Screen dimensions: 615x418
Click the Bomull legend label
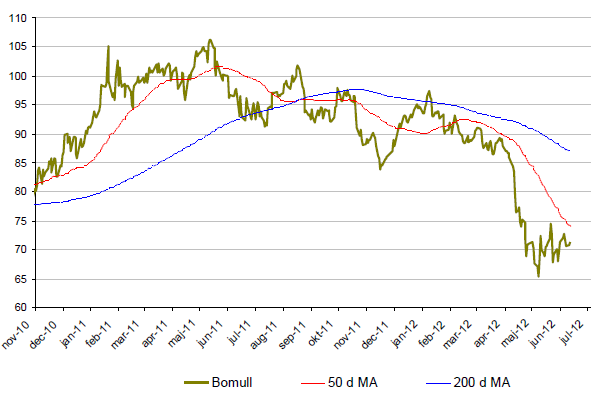pyautogui.click(x=241, y=383)
